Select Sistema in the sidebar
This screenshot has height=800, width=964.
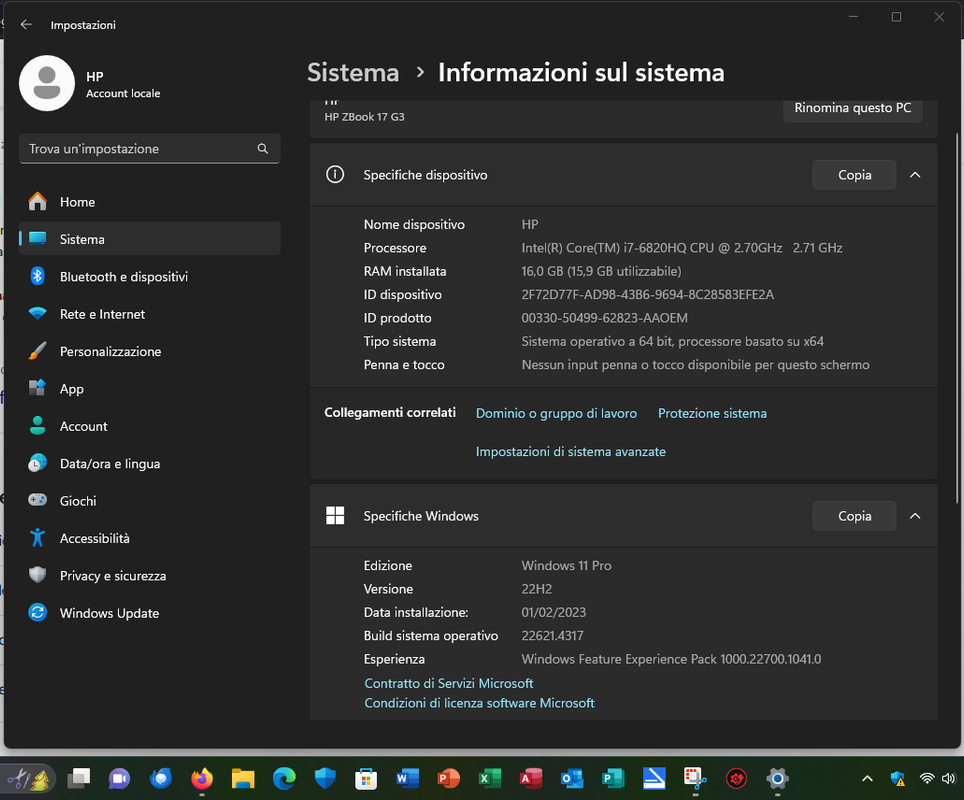[x=149, y=239]
